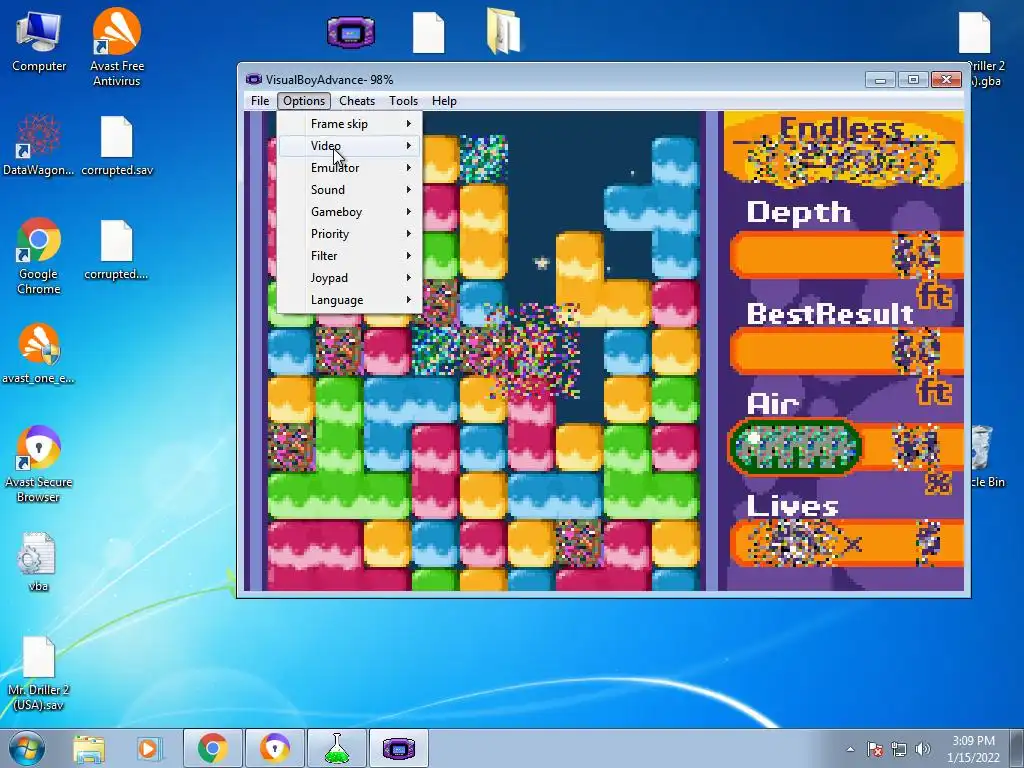Show hidden tray icons arrow
1024x768 pixels.
pyautogui.click(x=850, y=749)
